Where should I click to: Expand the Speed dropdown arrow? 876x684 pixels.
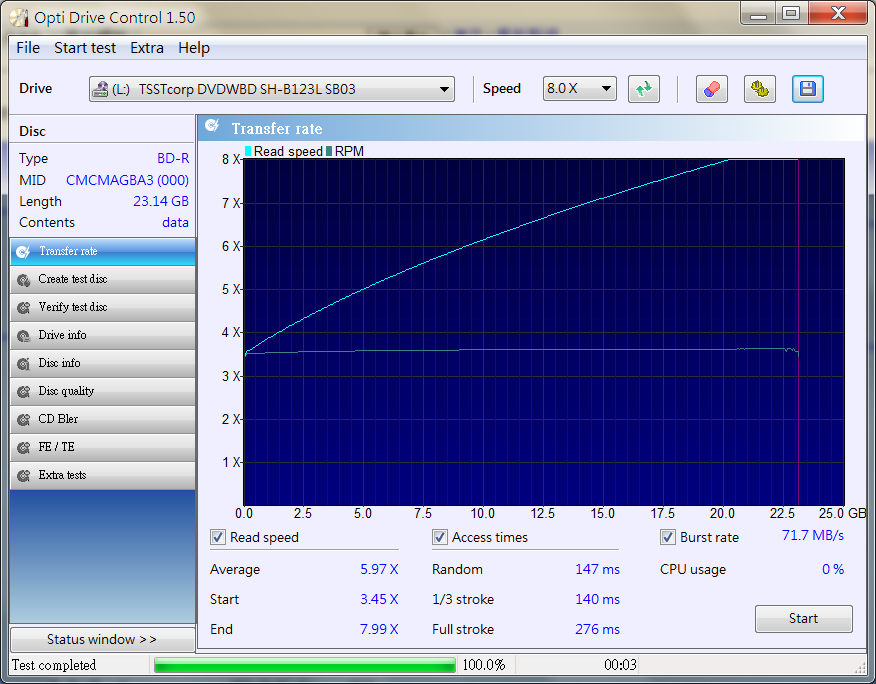[606, 89]
